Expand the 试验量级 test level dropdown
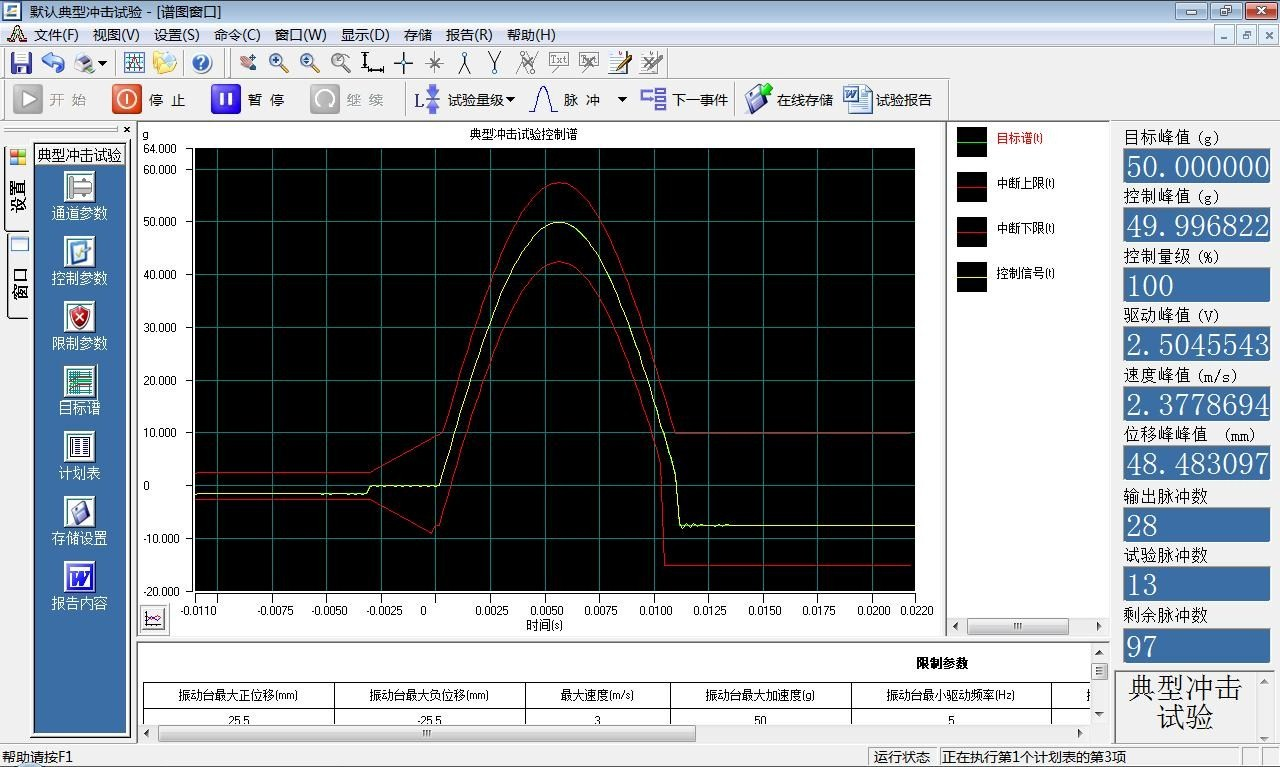The width and height of the screenshot is (1280, 767). (510, 100)
